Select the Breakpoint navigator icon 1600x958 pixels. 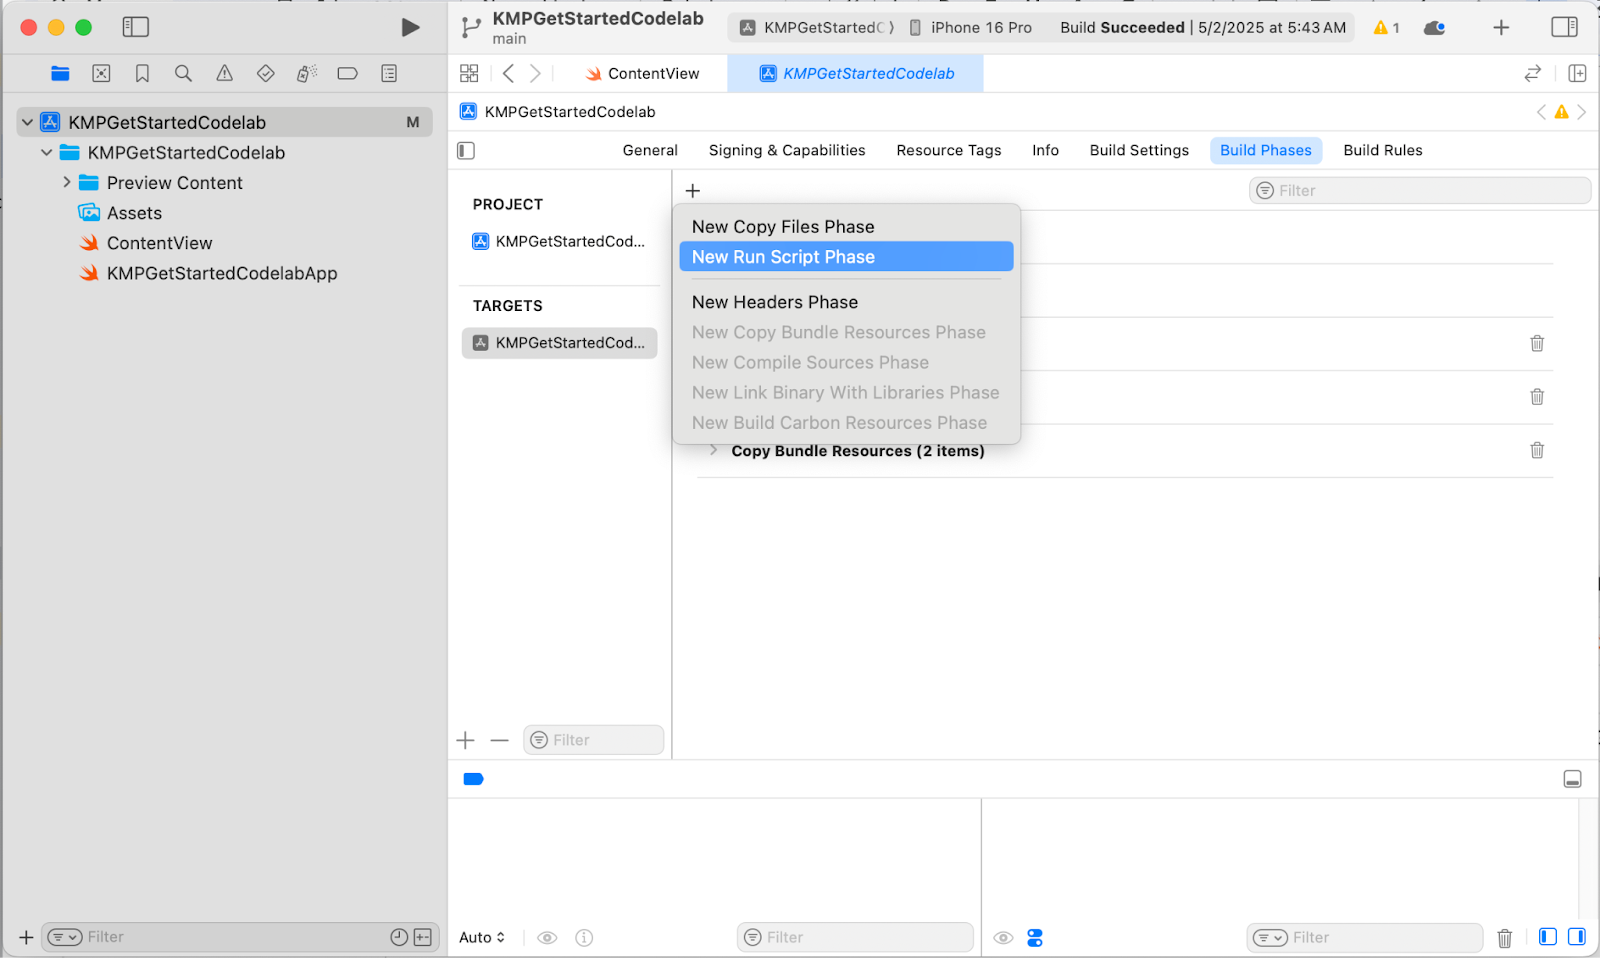(x=347, y=73)
